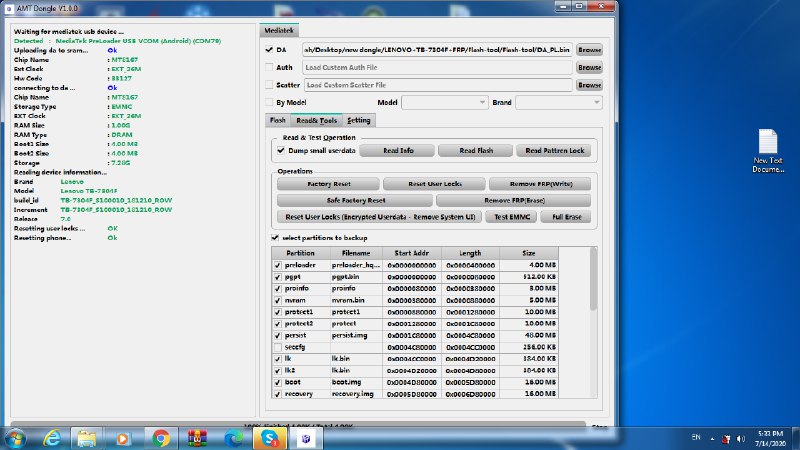Select the nvram.bin filename cell
This screenshot has height=450, width=800.
tap(356, 301)
